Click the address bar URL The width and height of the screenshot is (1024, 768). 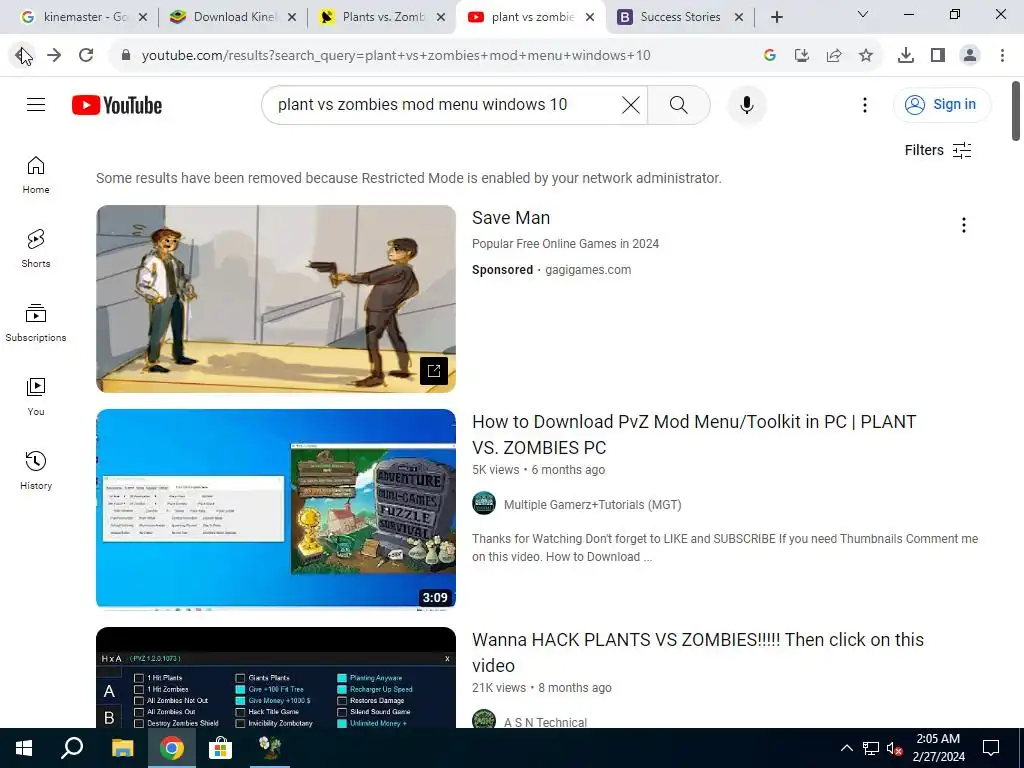[396, 56]
